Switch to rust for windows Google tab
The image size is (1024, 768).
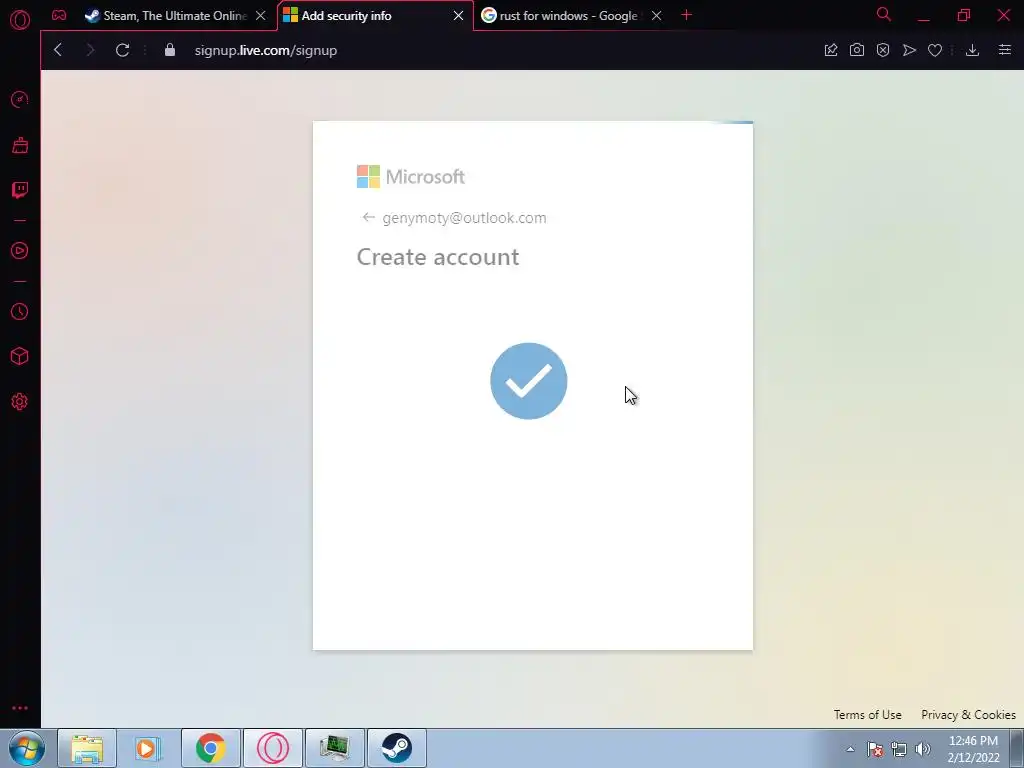562,16
